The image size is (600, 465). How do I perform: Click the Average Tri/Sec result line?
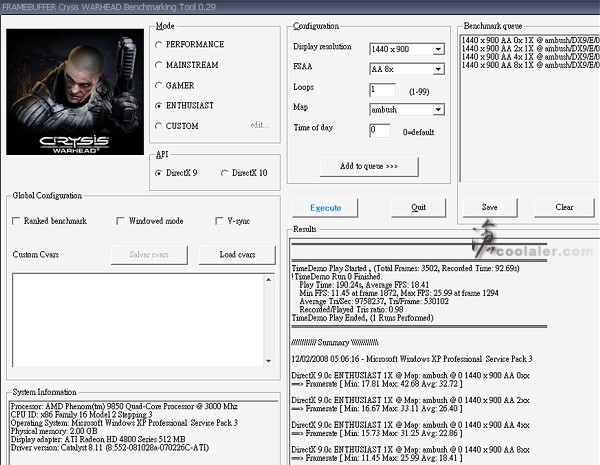click(x=374, y=301)
